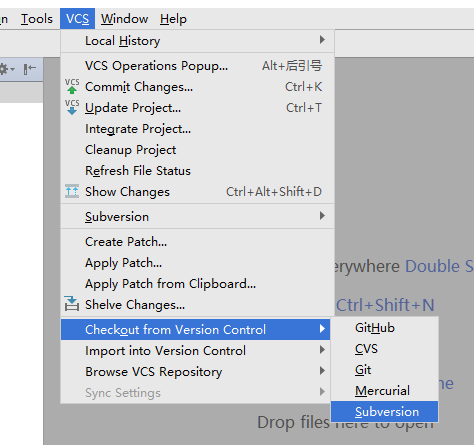
Task: Open the gear settings icon in panel
Action: [x=5, y=69]
